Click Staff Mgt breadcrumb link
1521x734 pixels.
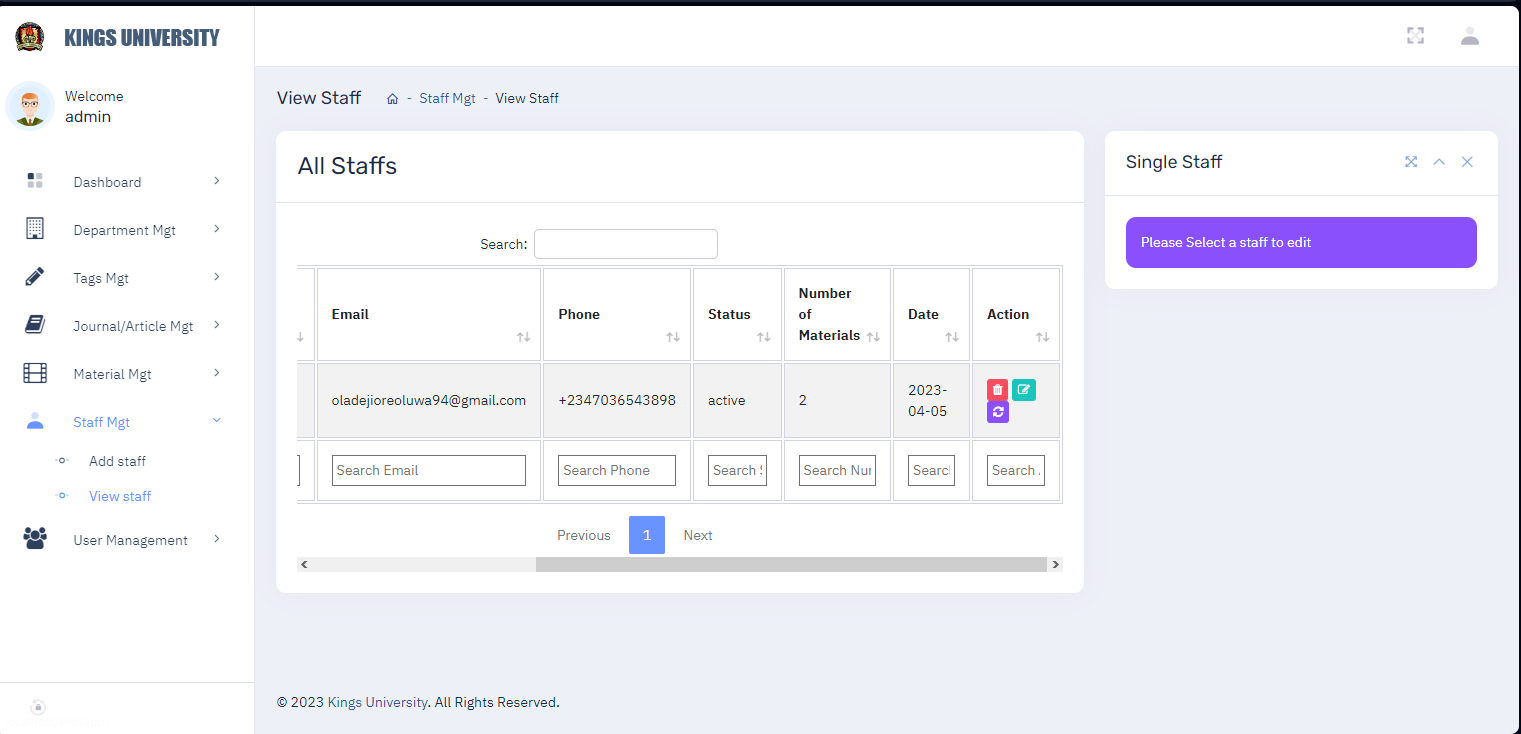coord(447,98)
